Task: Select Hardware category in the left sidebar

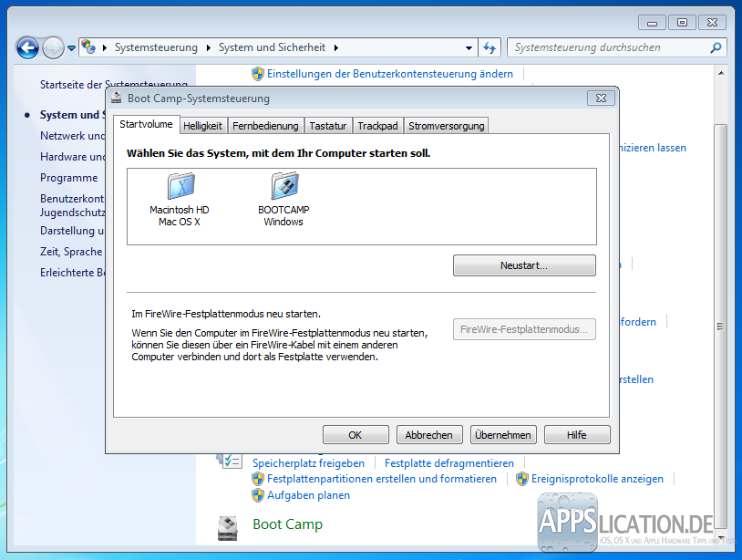Action: click(x=72, y=157)
